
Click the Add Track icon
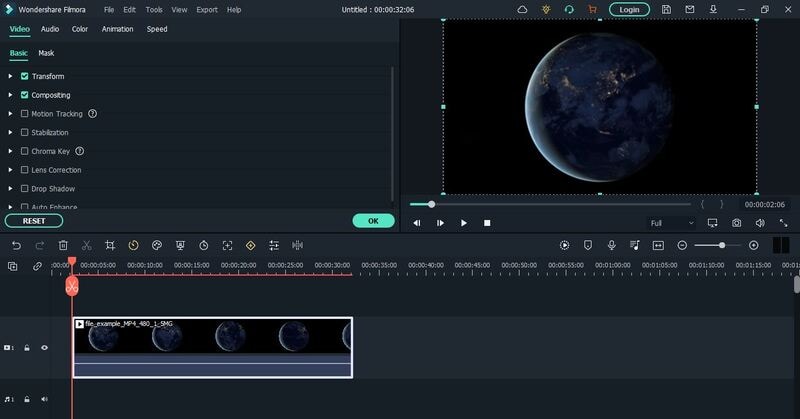click(13, 266)
